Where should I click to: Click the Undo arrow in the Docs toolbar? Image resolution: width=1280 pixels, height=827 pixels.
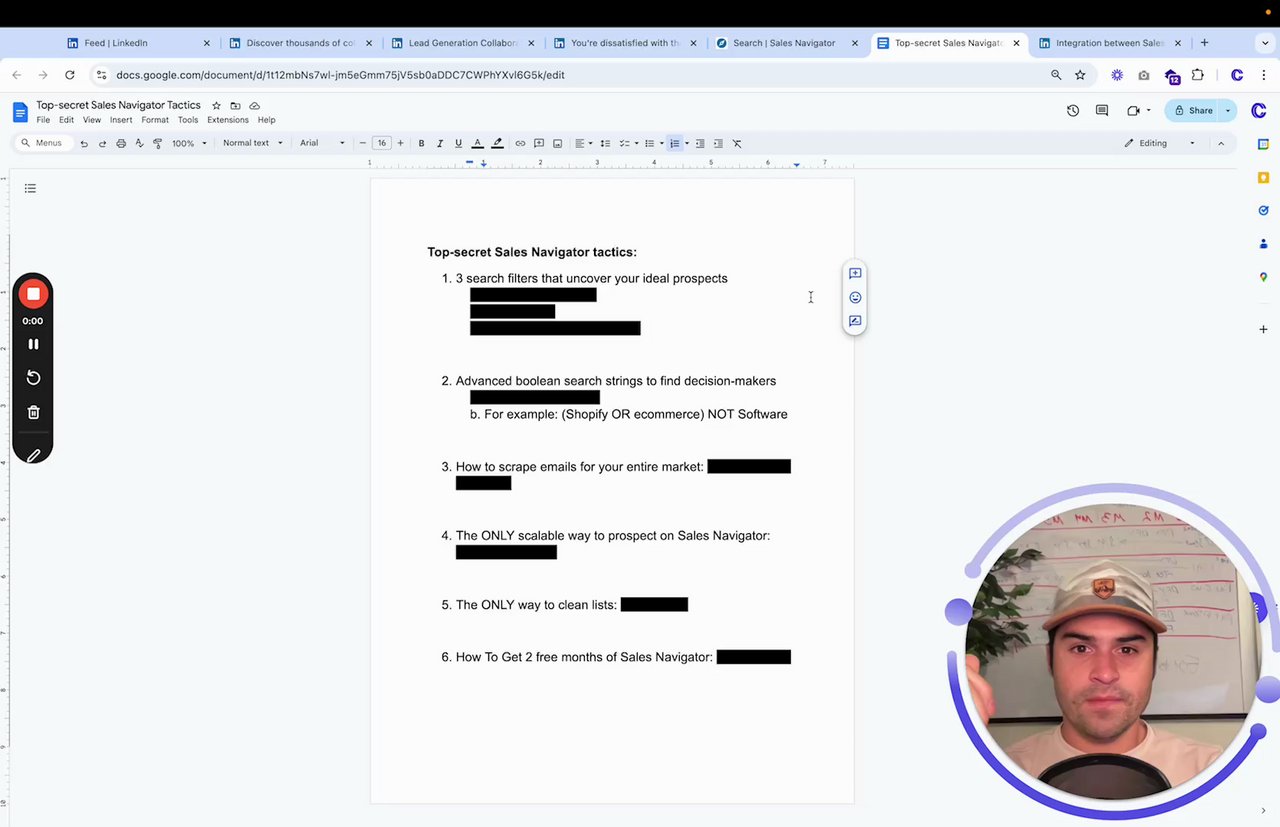tap(84, 143)
